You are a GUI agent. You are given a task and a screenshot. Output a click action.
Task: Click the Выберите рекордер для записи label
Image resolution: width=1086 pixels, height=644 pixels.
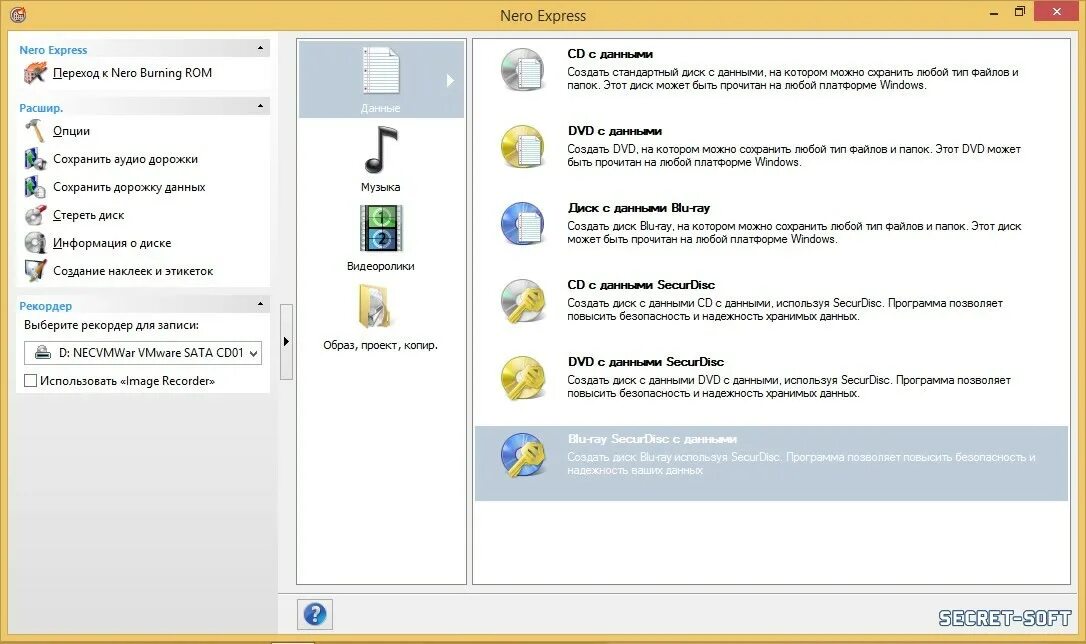tap(112, 325)
